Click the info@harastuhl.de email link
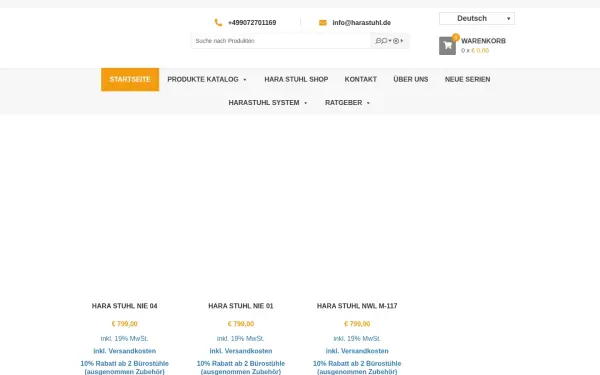 [x=362, y=23]
